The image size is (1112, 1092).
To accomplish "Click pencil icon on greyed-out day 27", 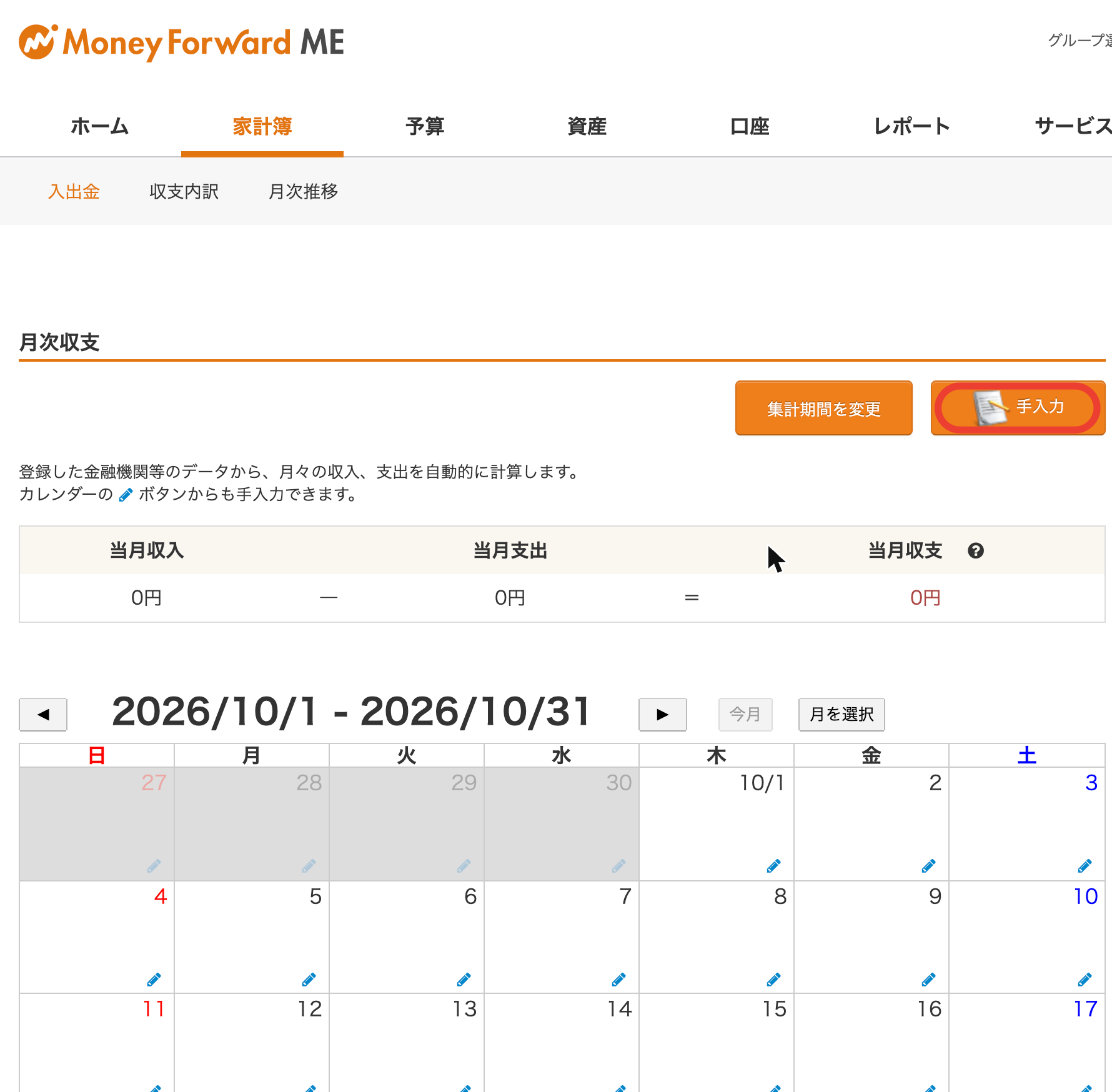I will (x=154, y=866).
